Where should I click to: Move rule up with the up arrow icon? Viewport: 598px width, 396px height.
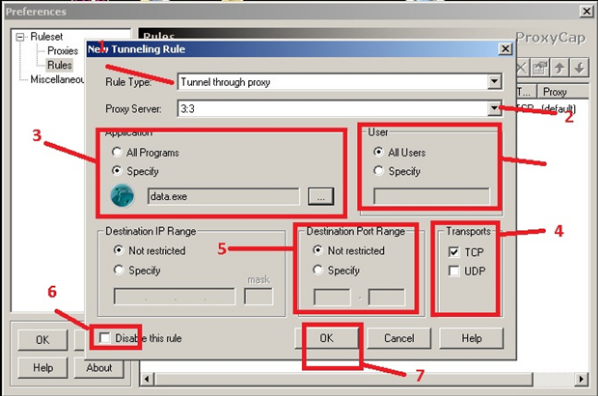[x=559, y=69]
